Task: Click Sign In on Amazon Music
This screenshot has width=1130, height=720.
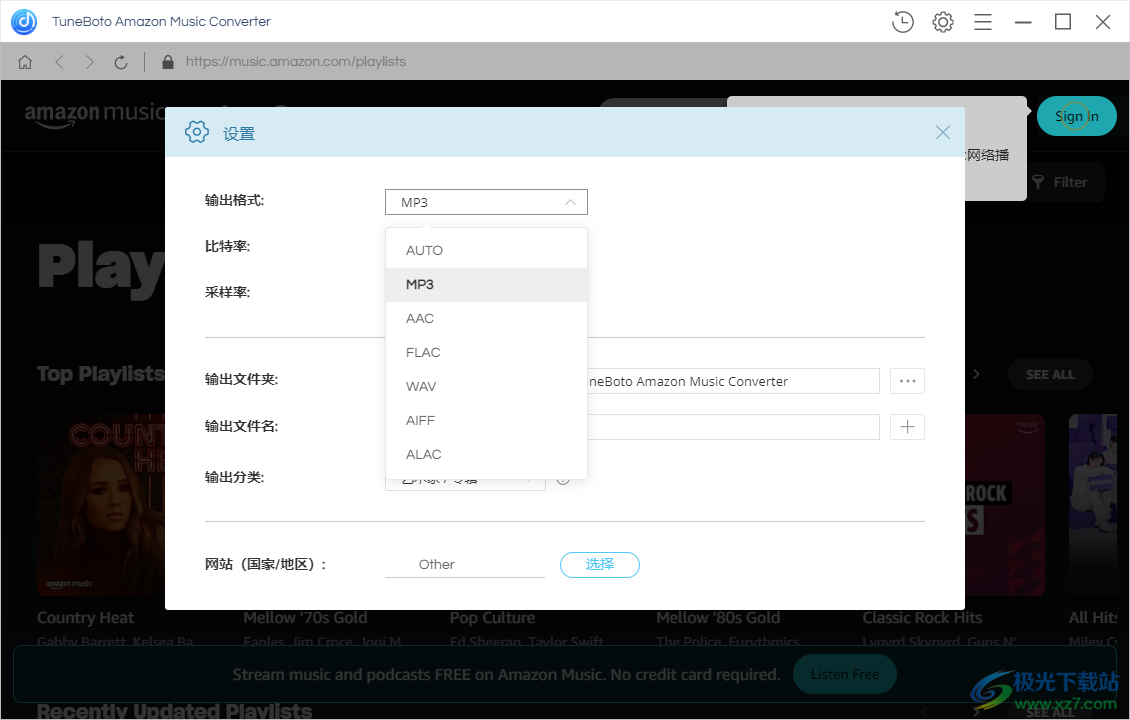Action: point(1077,116)
